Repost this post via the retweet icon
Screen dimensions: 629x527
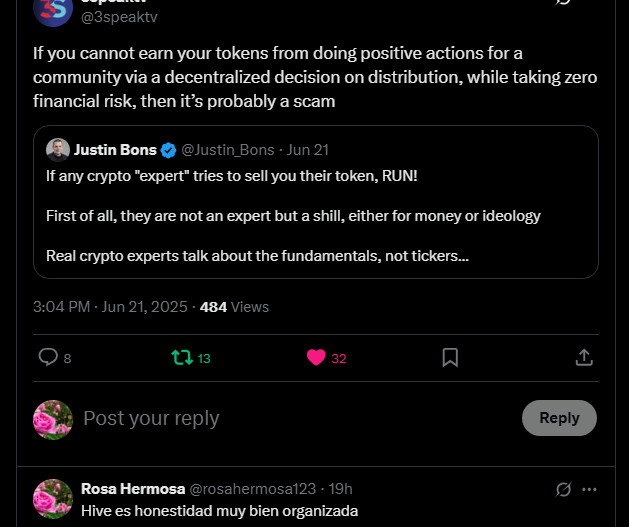coord(182,357)
